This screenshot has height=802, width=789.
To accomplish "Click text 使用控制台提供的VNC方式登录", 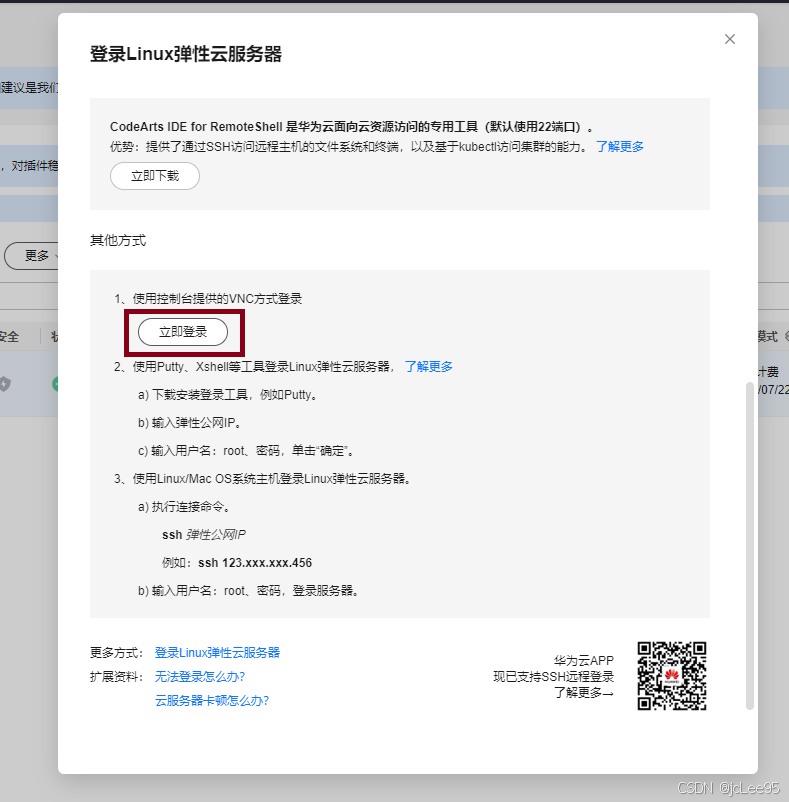I will pos(217,299).
